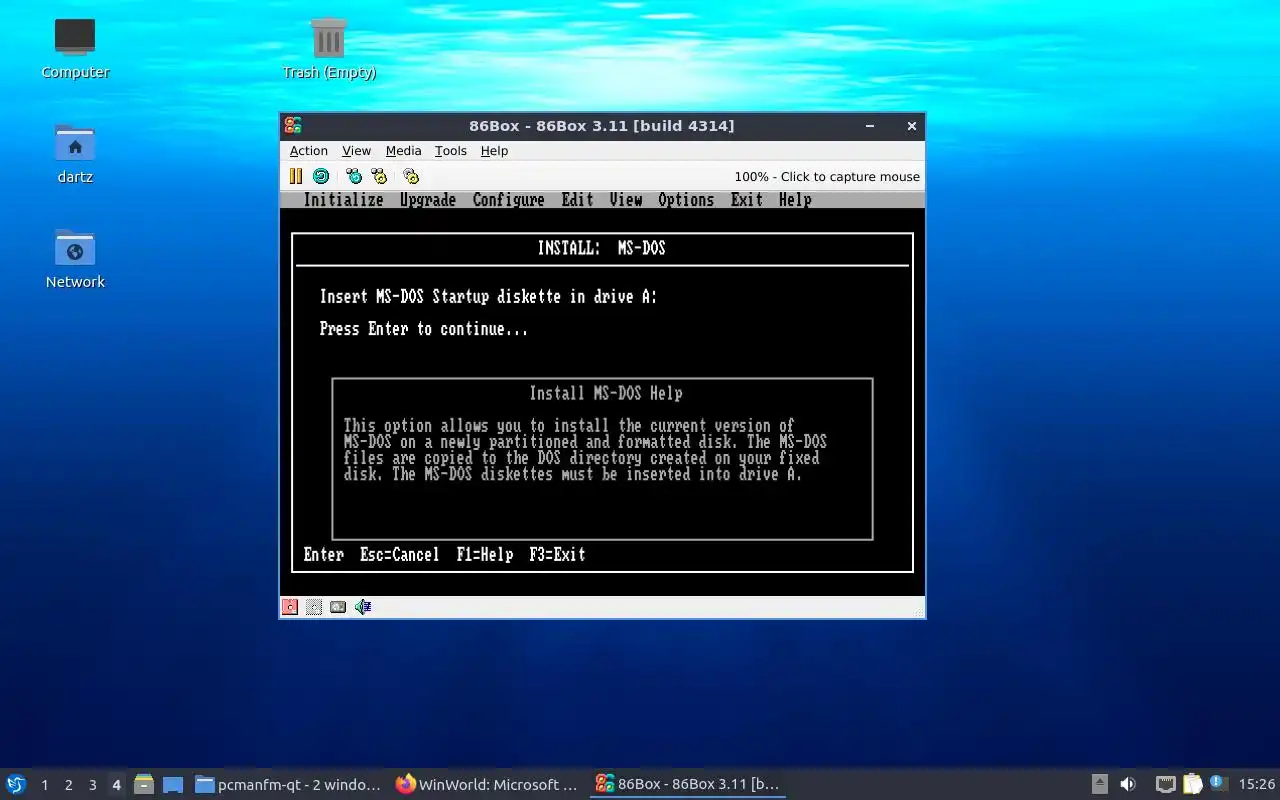Viewport: 1280px width, 800px height.
Task: Pause the 86Box emulation
Action: coord(295,176)
